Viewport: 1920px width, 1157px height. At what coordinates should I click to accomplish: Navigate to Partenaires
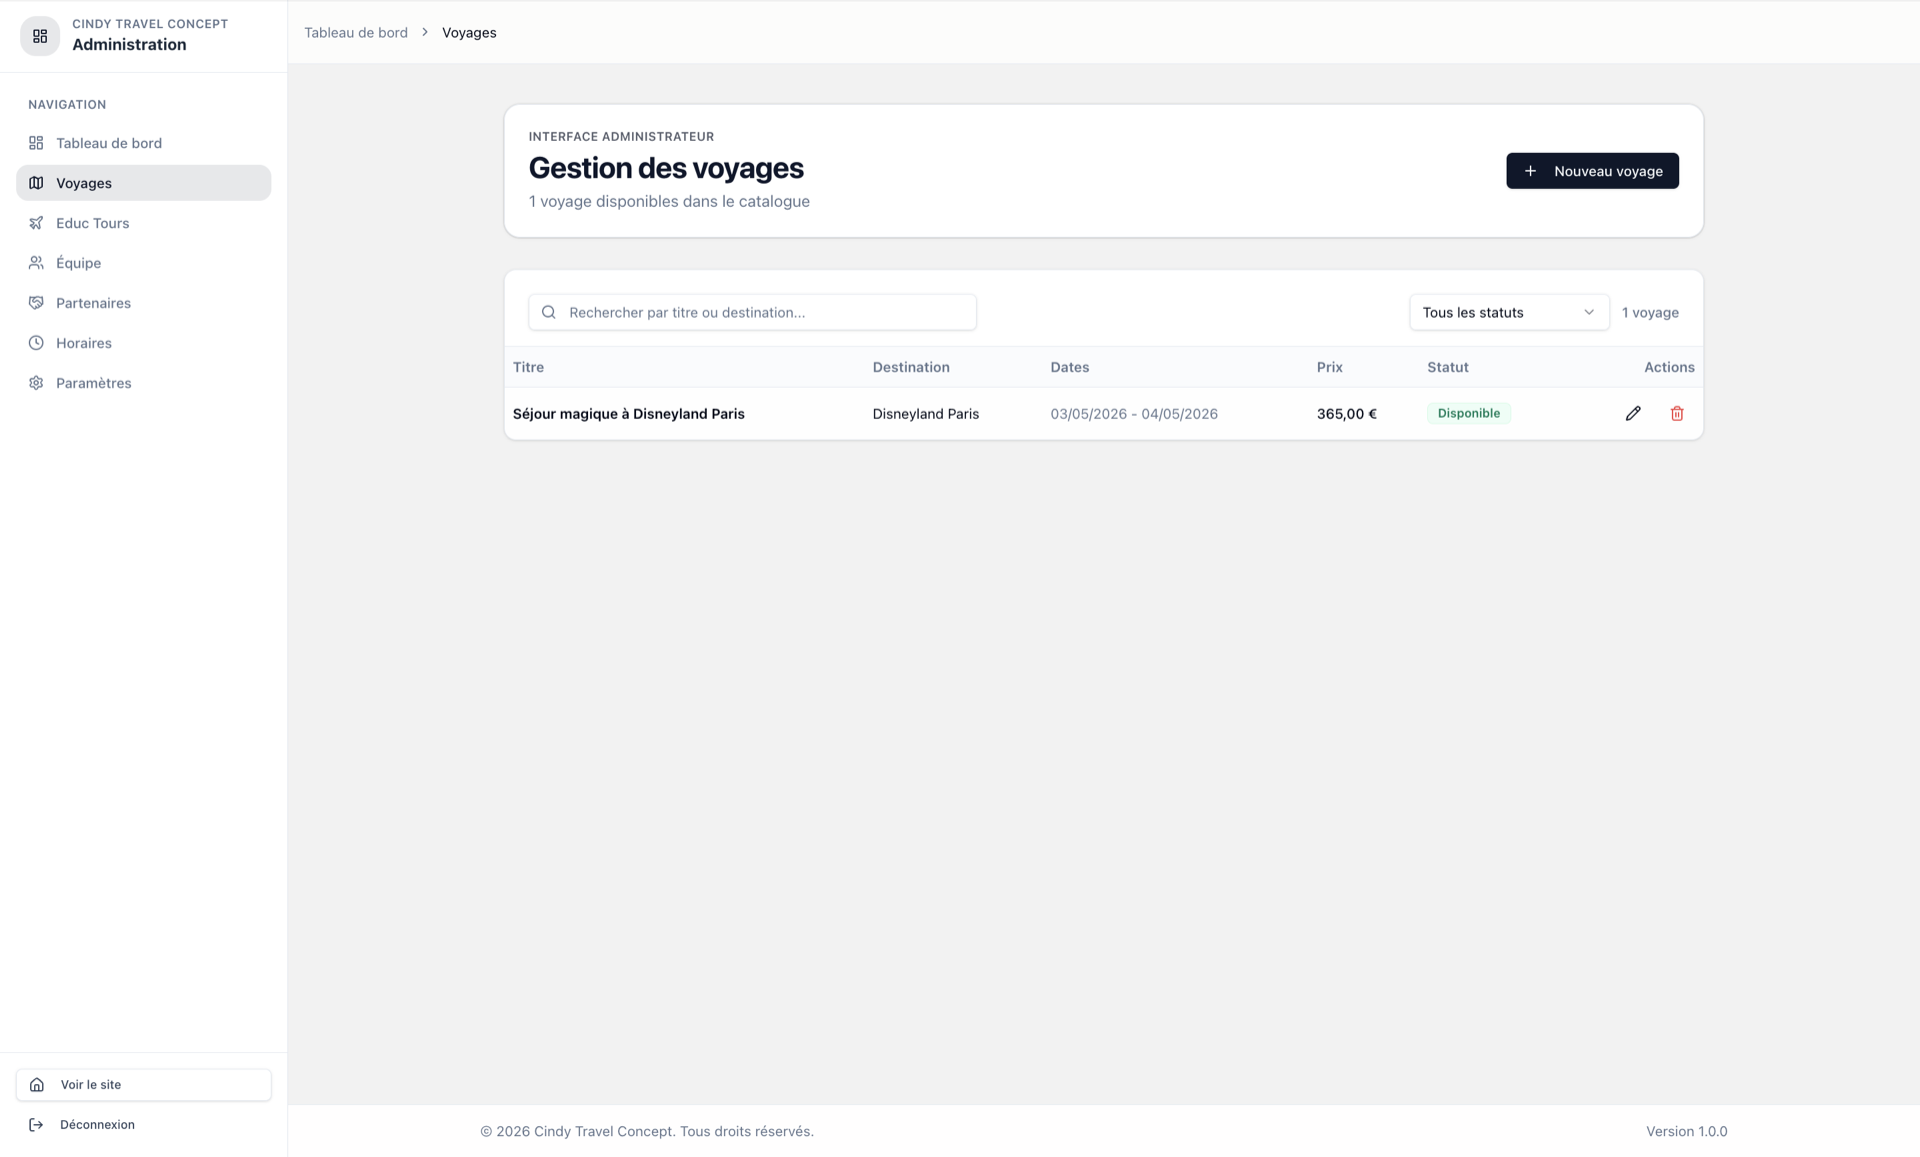[143, 303]
